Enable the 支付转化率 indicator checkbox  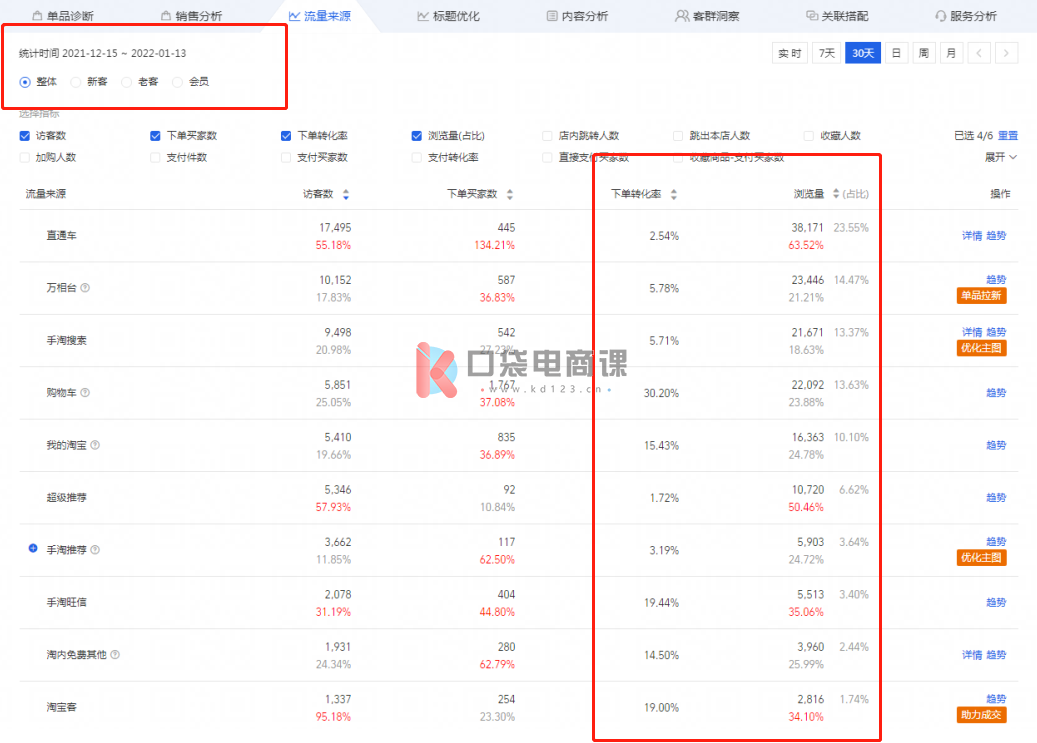point(417,157)
